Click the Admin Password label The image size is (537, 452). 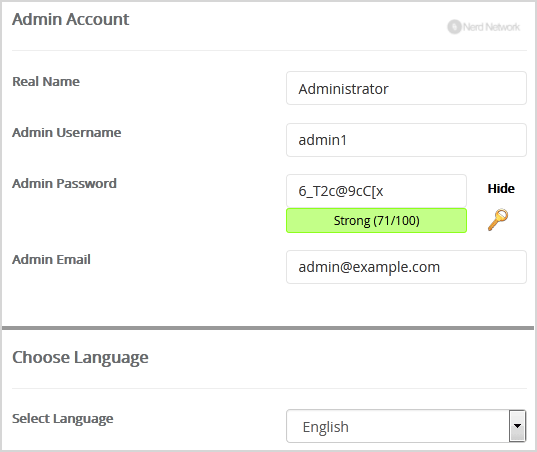64,184
